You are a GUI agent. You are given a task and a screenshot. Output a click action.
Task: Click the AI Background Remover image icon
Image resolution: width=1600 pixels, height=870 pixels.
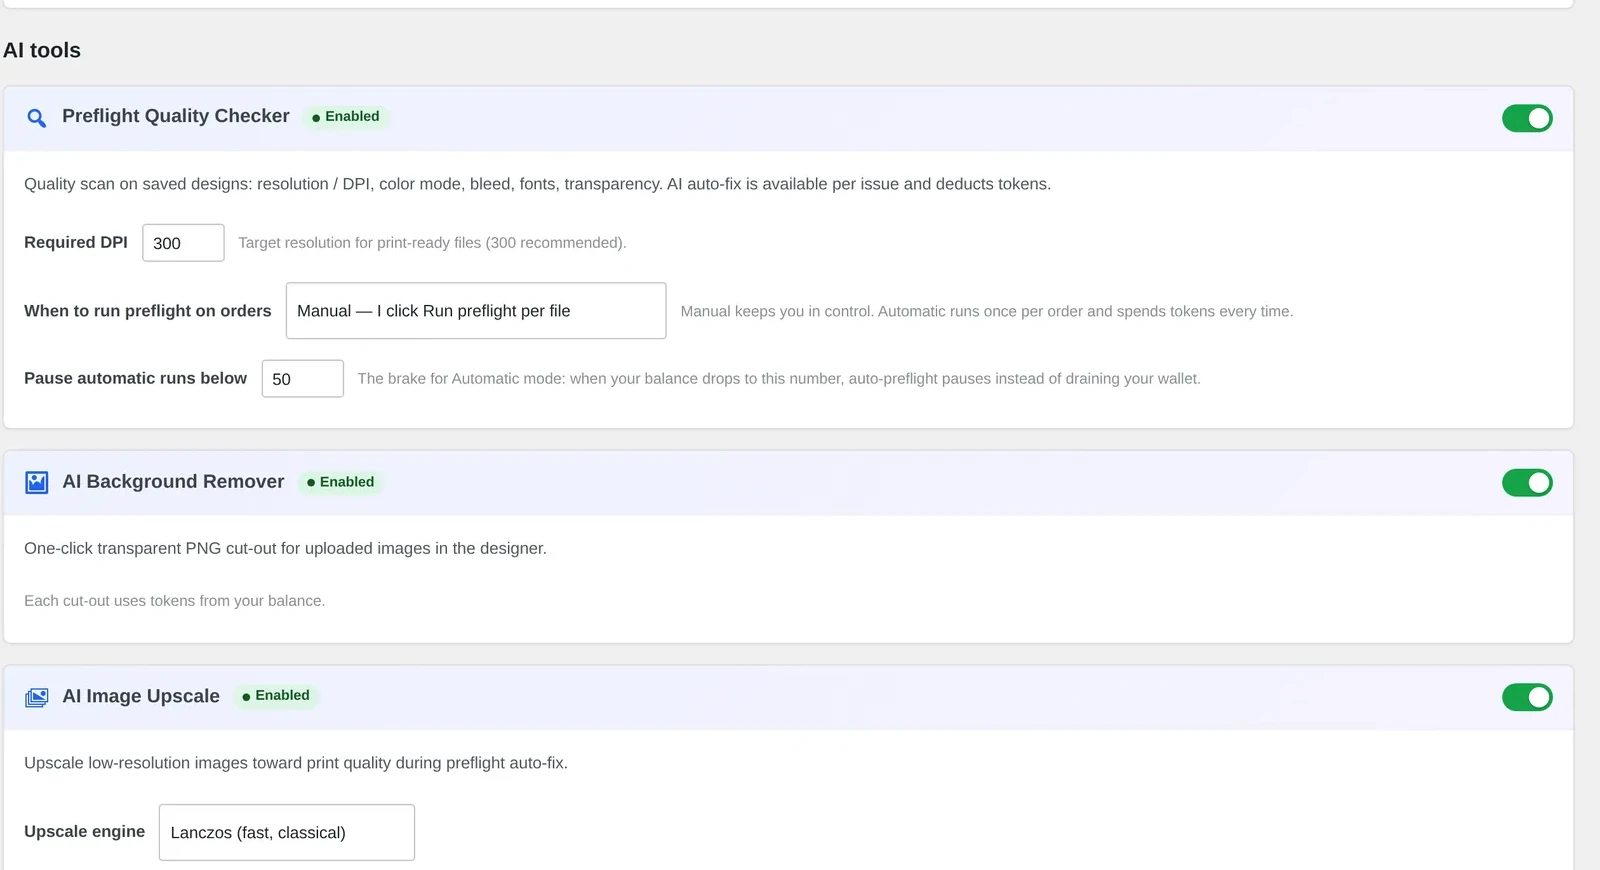pos(37,483)
